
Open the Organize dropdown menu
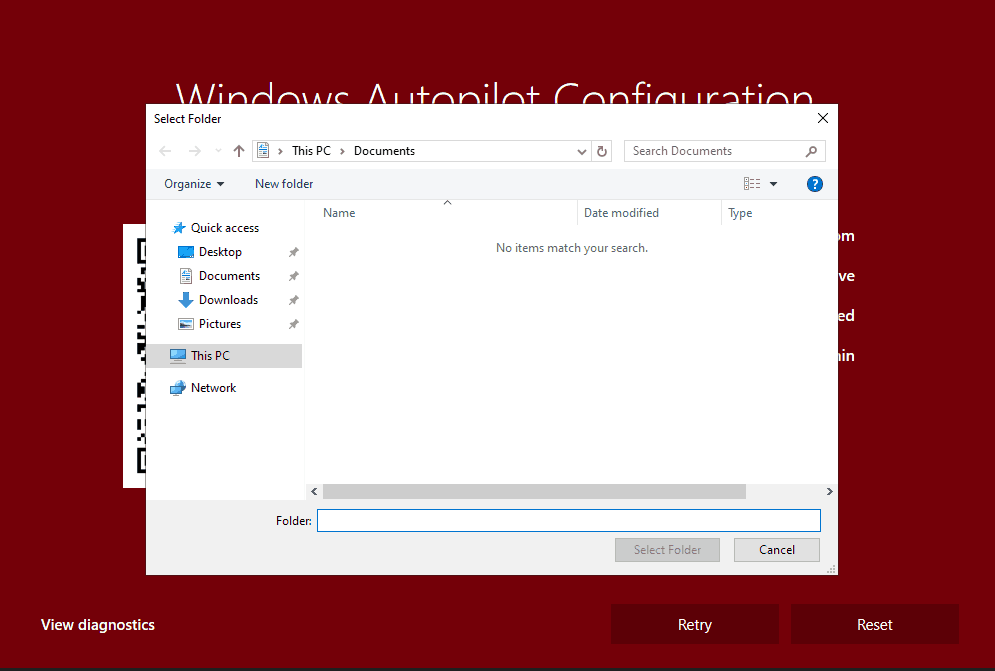pyautogui.click(x=194, y=184)
